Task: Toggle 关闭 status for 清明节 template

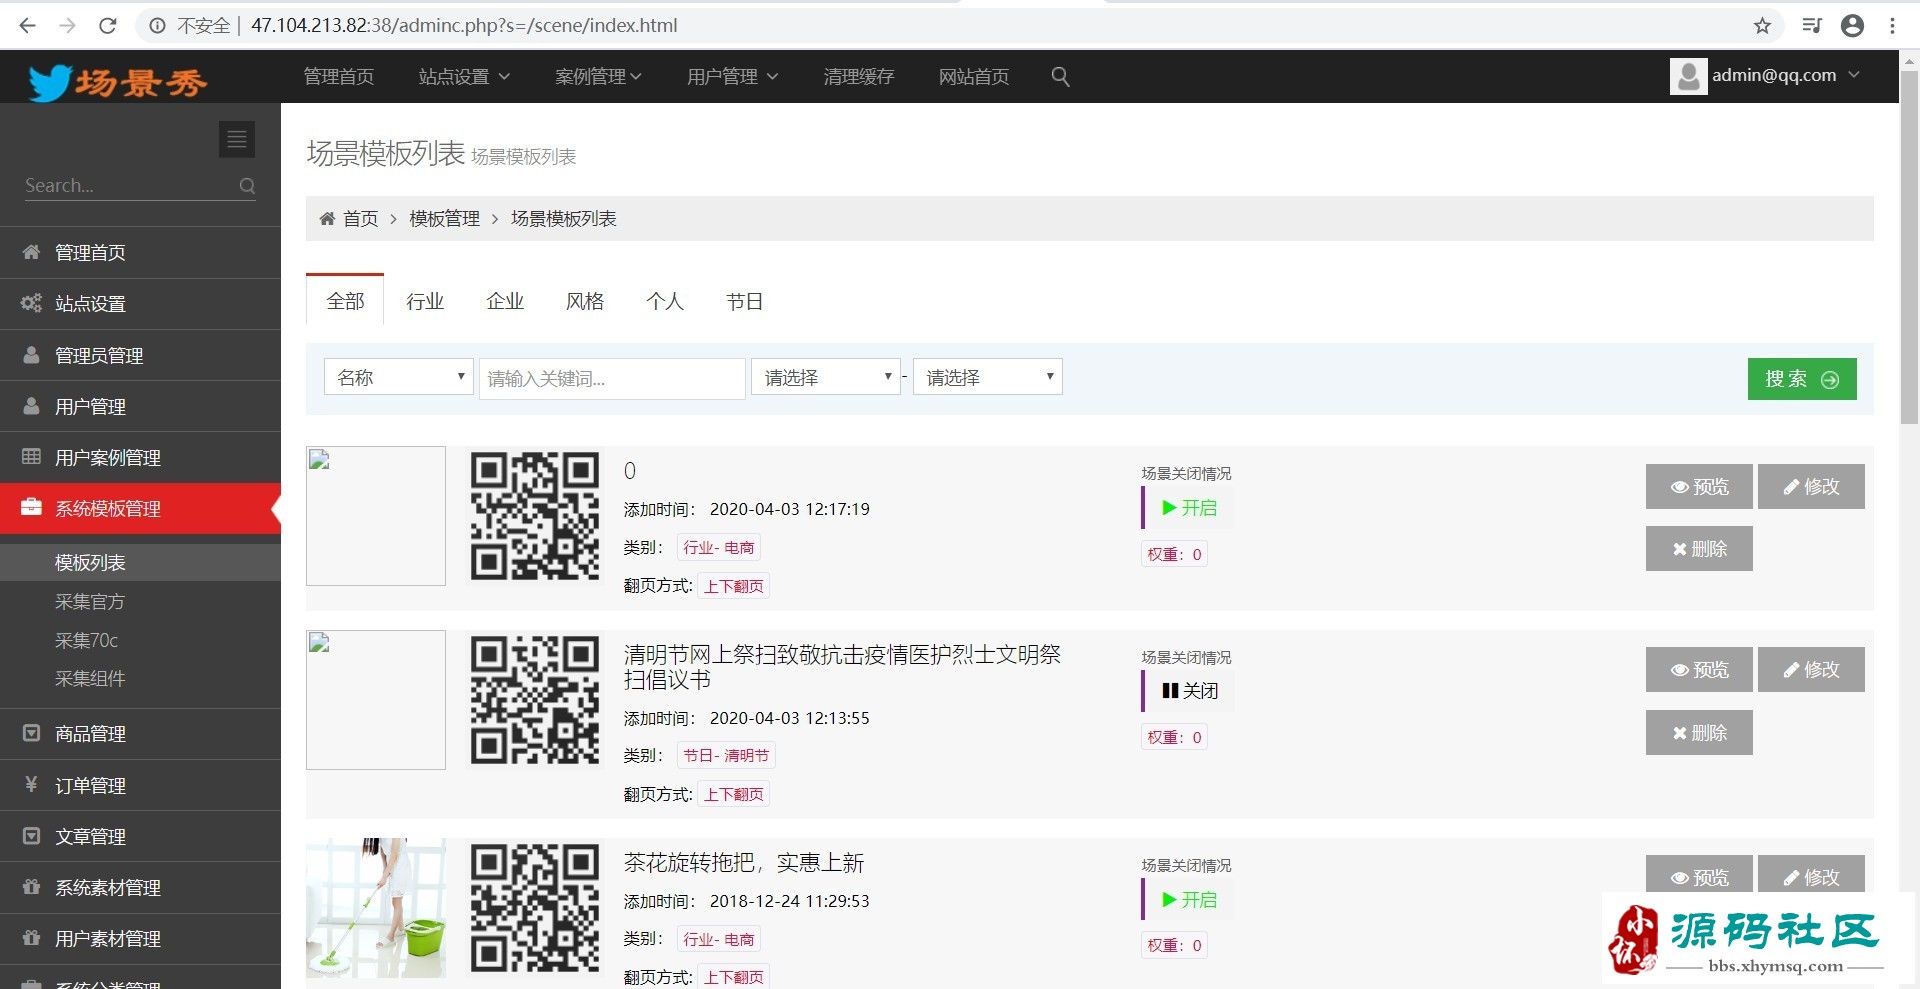Action: click(1189, 691)
